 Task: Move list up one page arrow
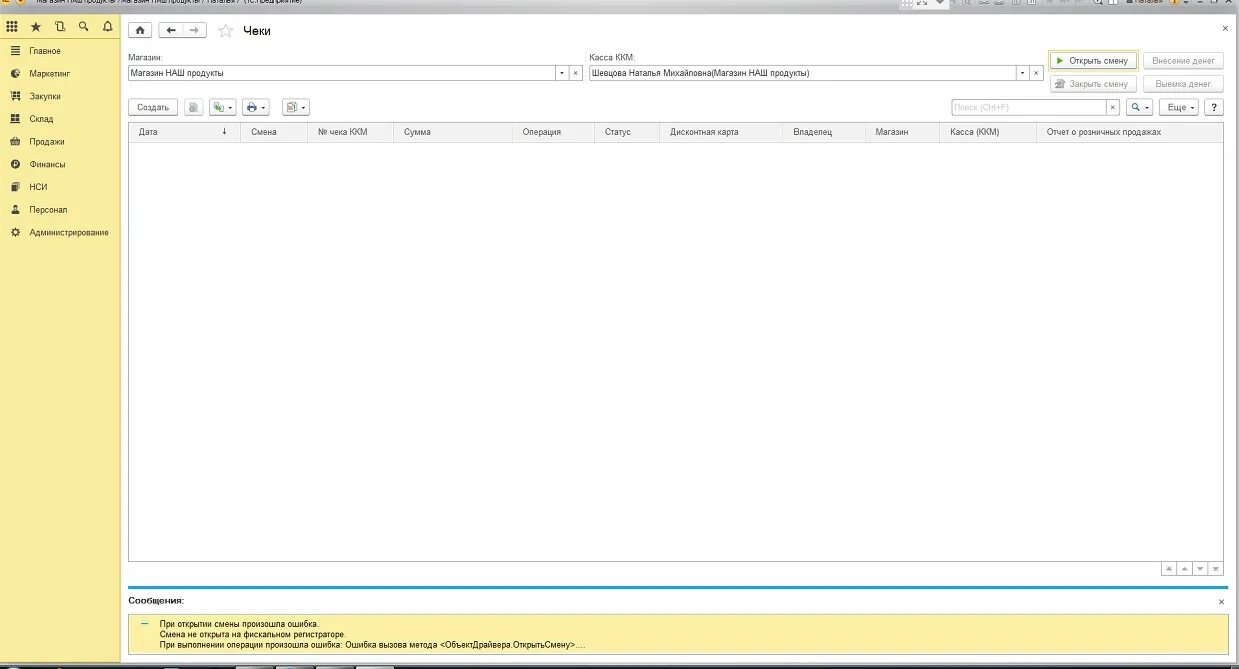(x=1184, y=568)
